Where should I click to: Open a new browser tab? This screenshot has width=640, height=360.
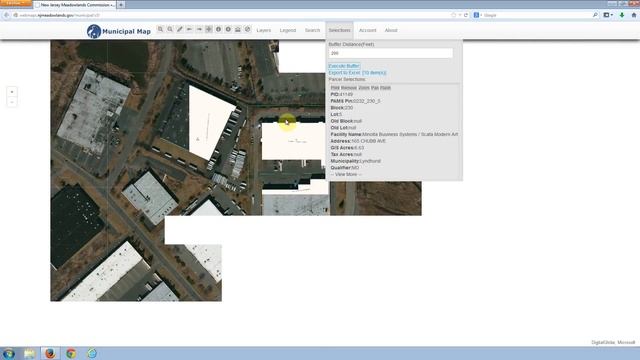121,5
